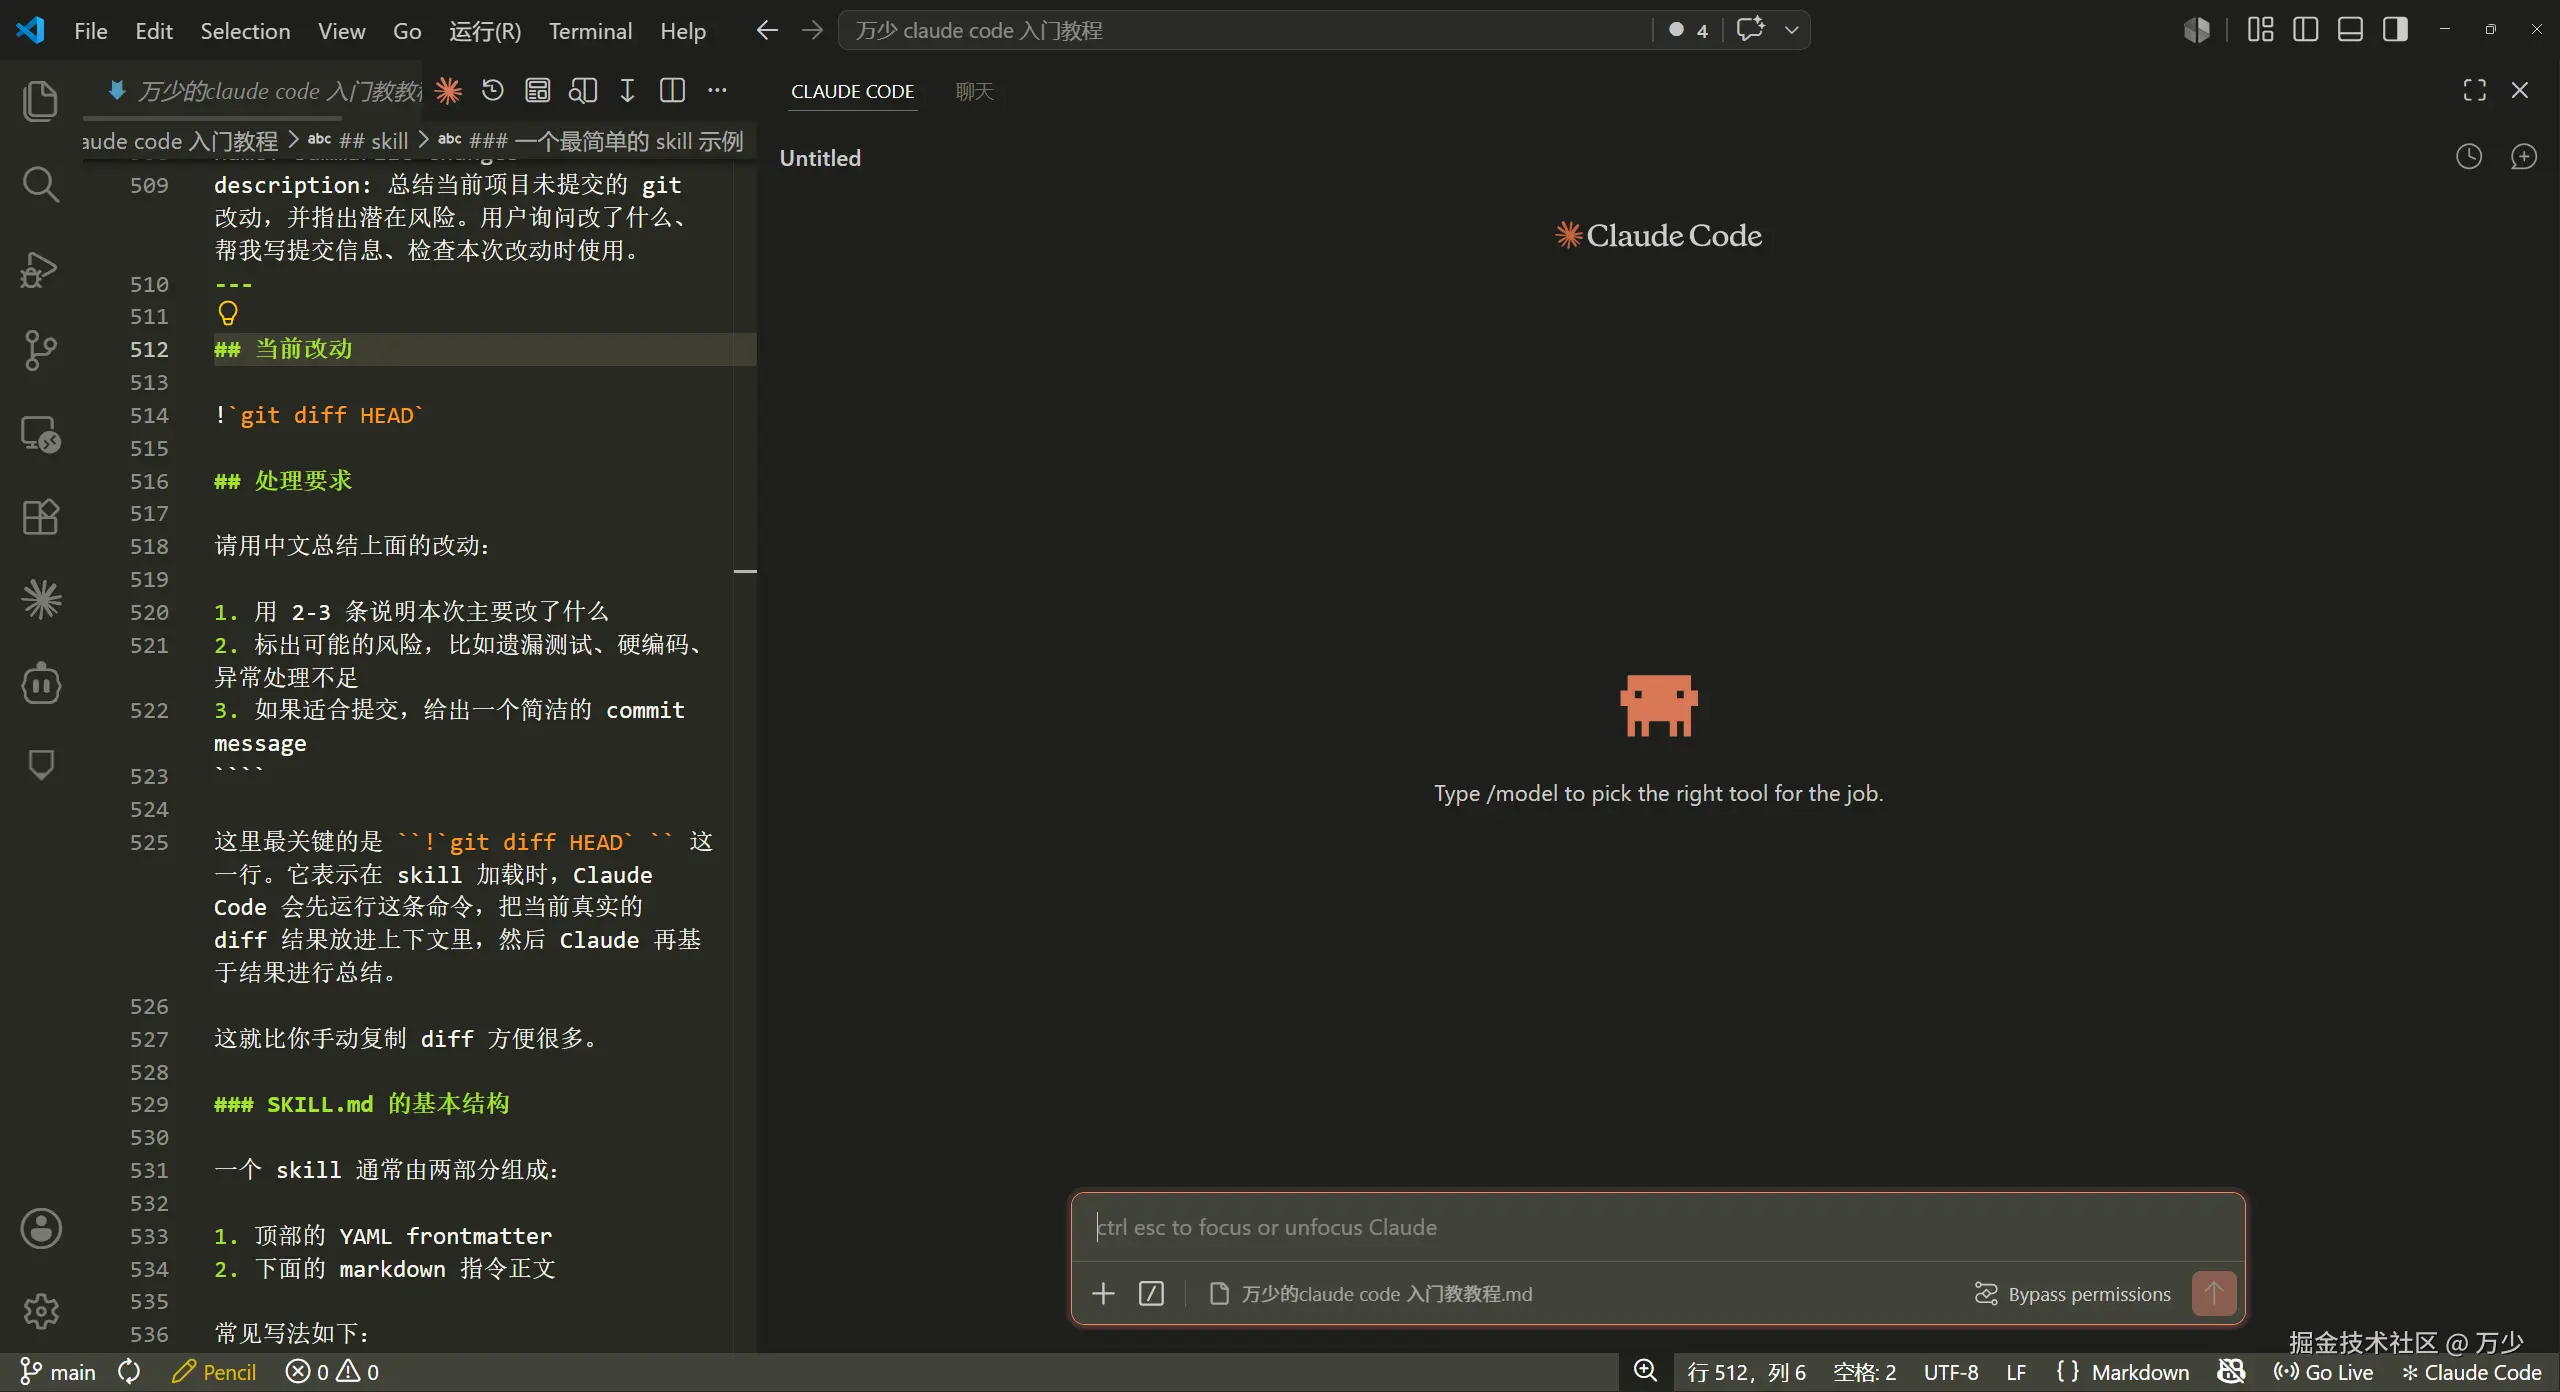Screen dimensions: 2560x1392
Task: Click the Claude spark icon in editor toolbar
Action: pos(449,91)
